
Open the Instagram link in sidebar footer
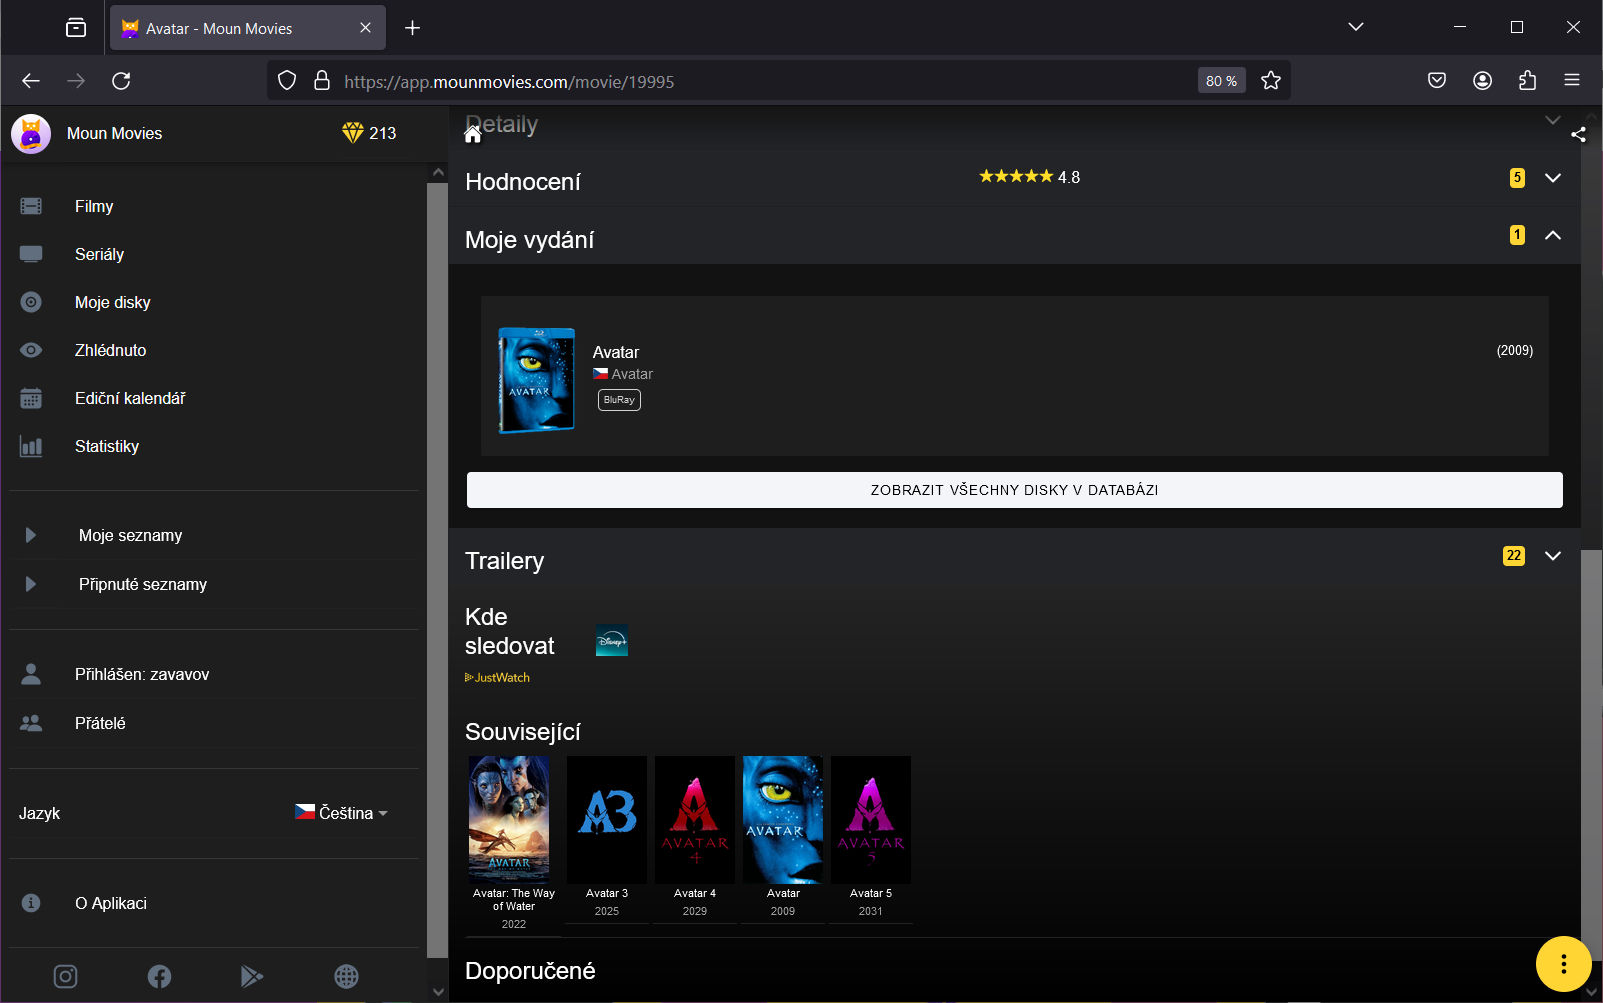point(65,976)
